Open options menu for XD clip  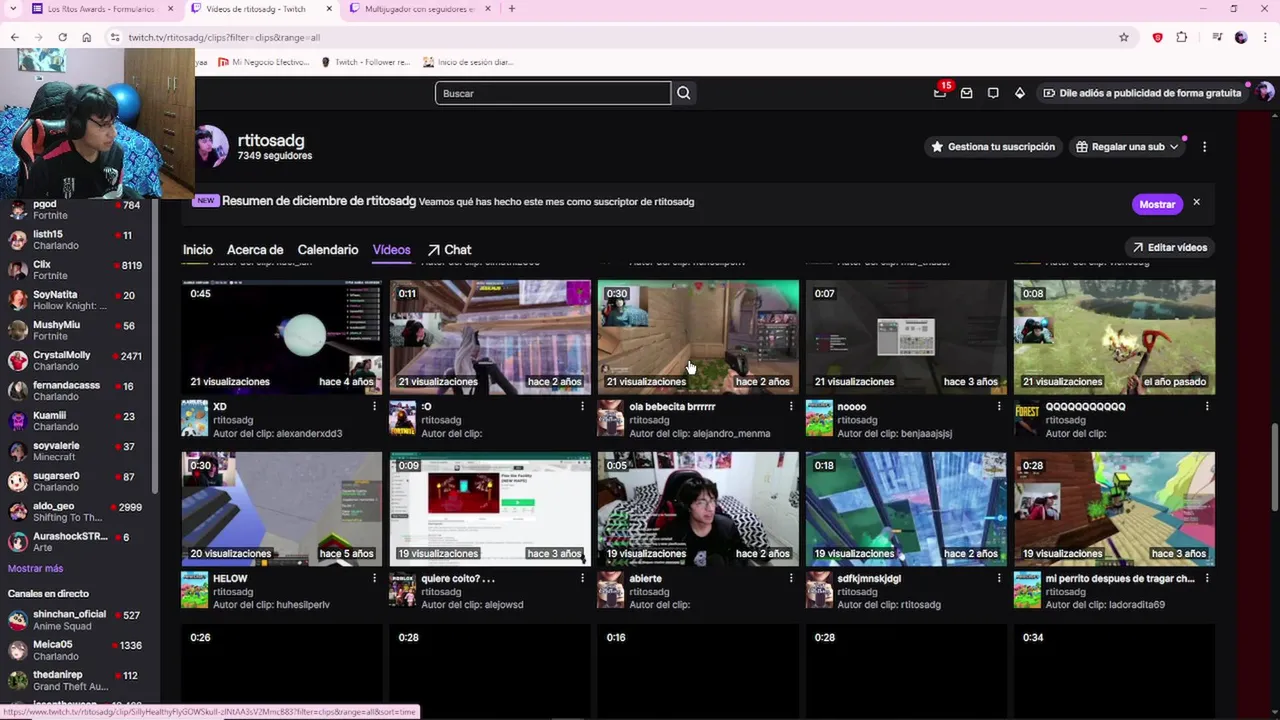click(374, 407)
